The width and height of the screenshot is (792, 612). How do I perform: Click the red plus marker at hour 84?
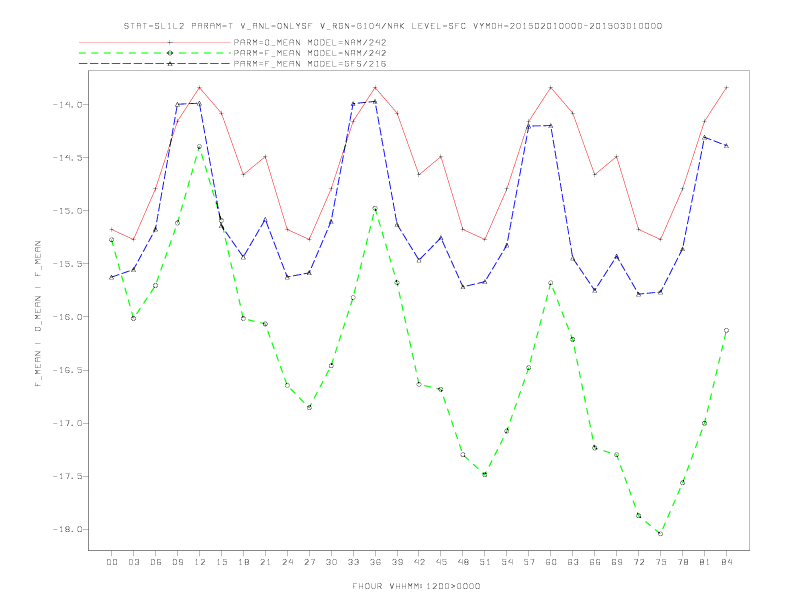click(726, 88)
